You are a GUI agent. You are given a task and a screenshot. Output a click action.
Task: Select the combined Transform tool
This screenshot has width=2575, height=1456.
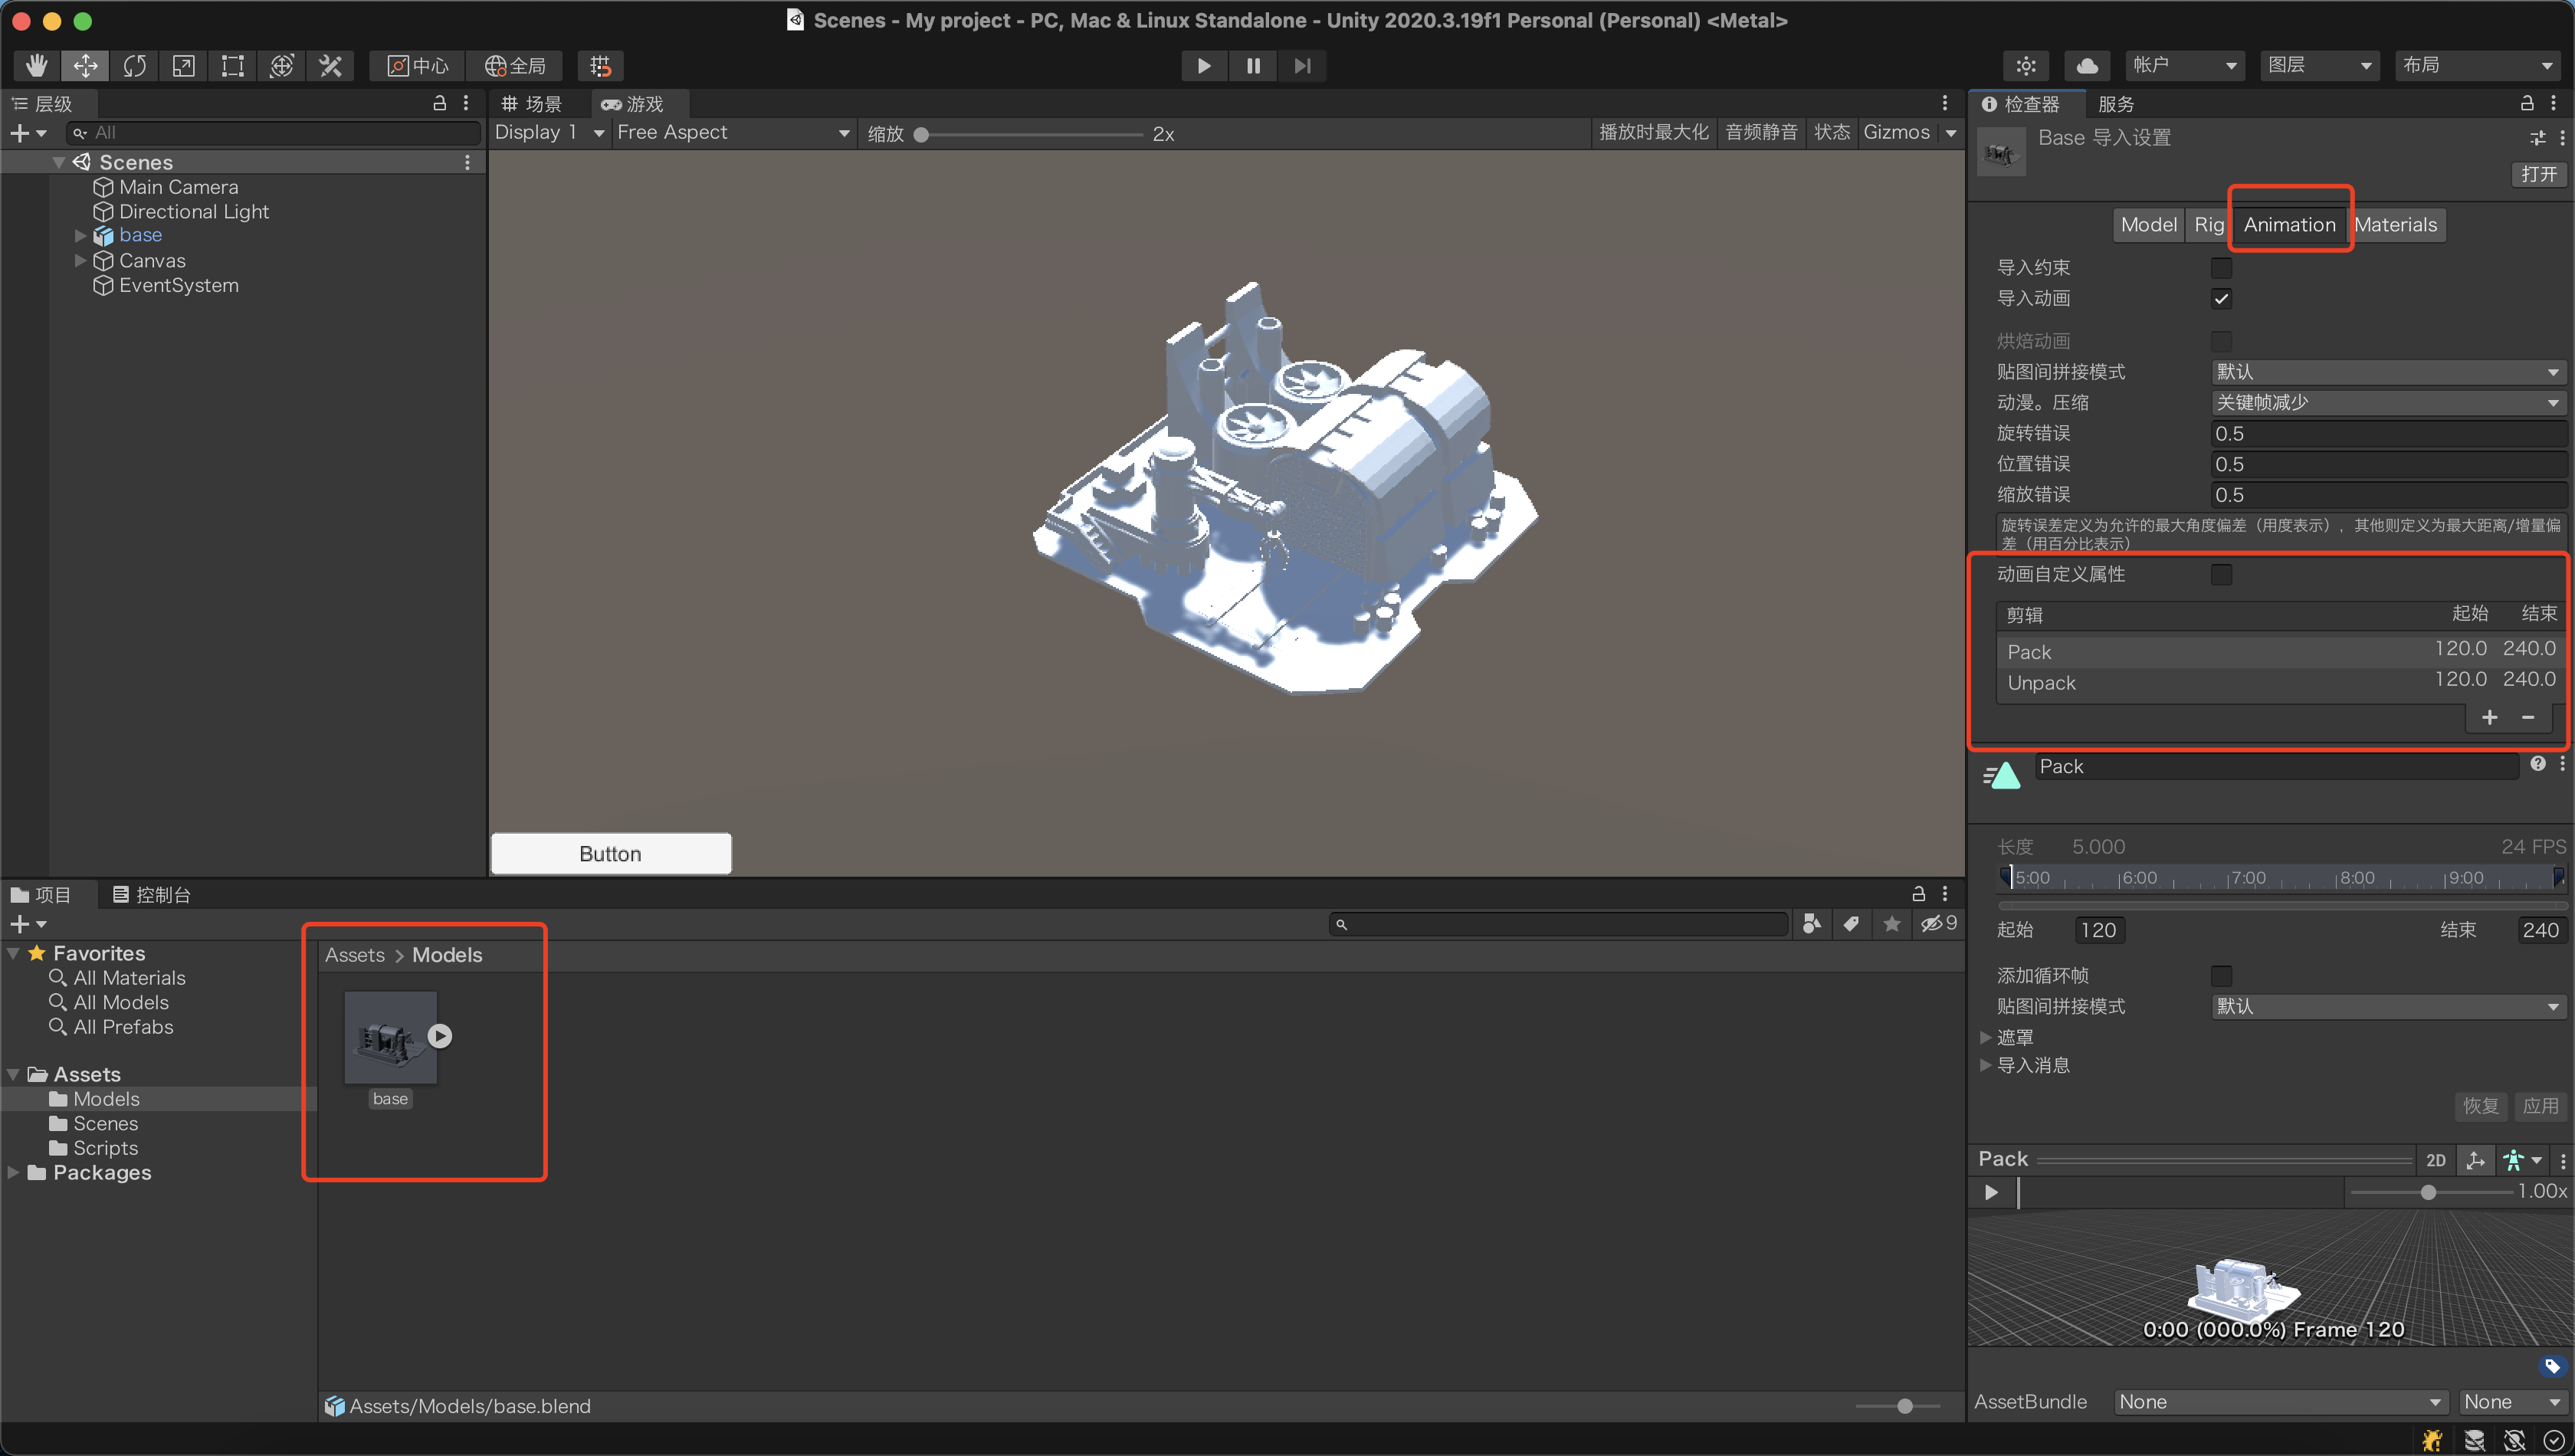(x=282, y=66)
